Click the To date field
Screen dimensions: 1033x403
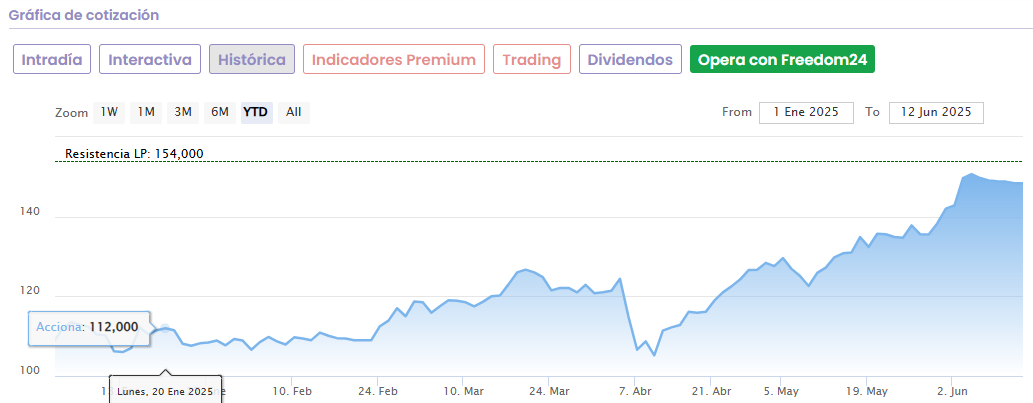[x=936, y=112]
